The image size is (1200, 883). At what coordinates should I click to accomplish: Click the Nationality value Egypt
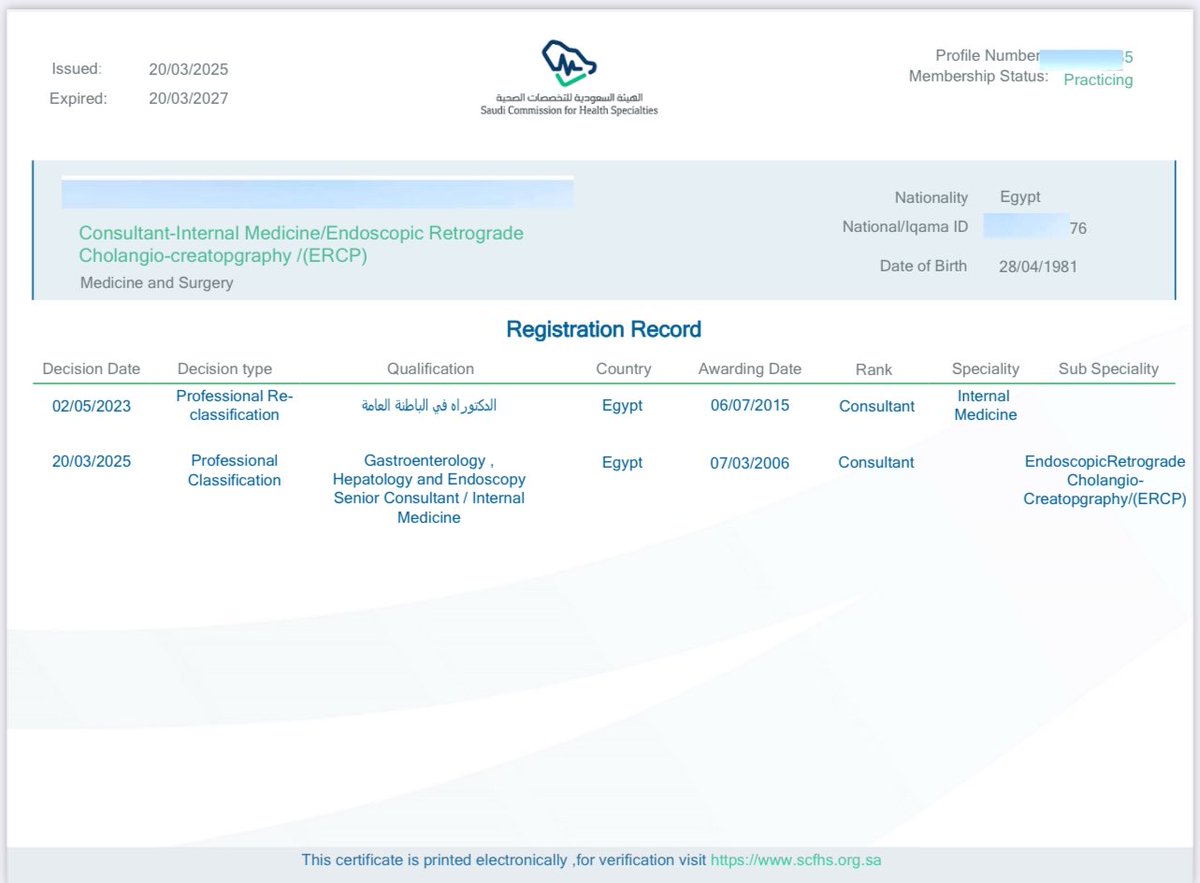[1020, 197]
